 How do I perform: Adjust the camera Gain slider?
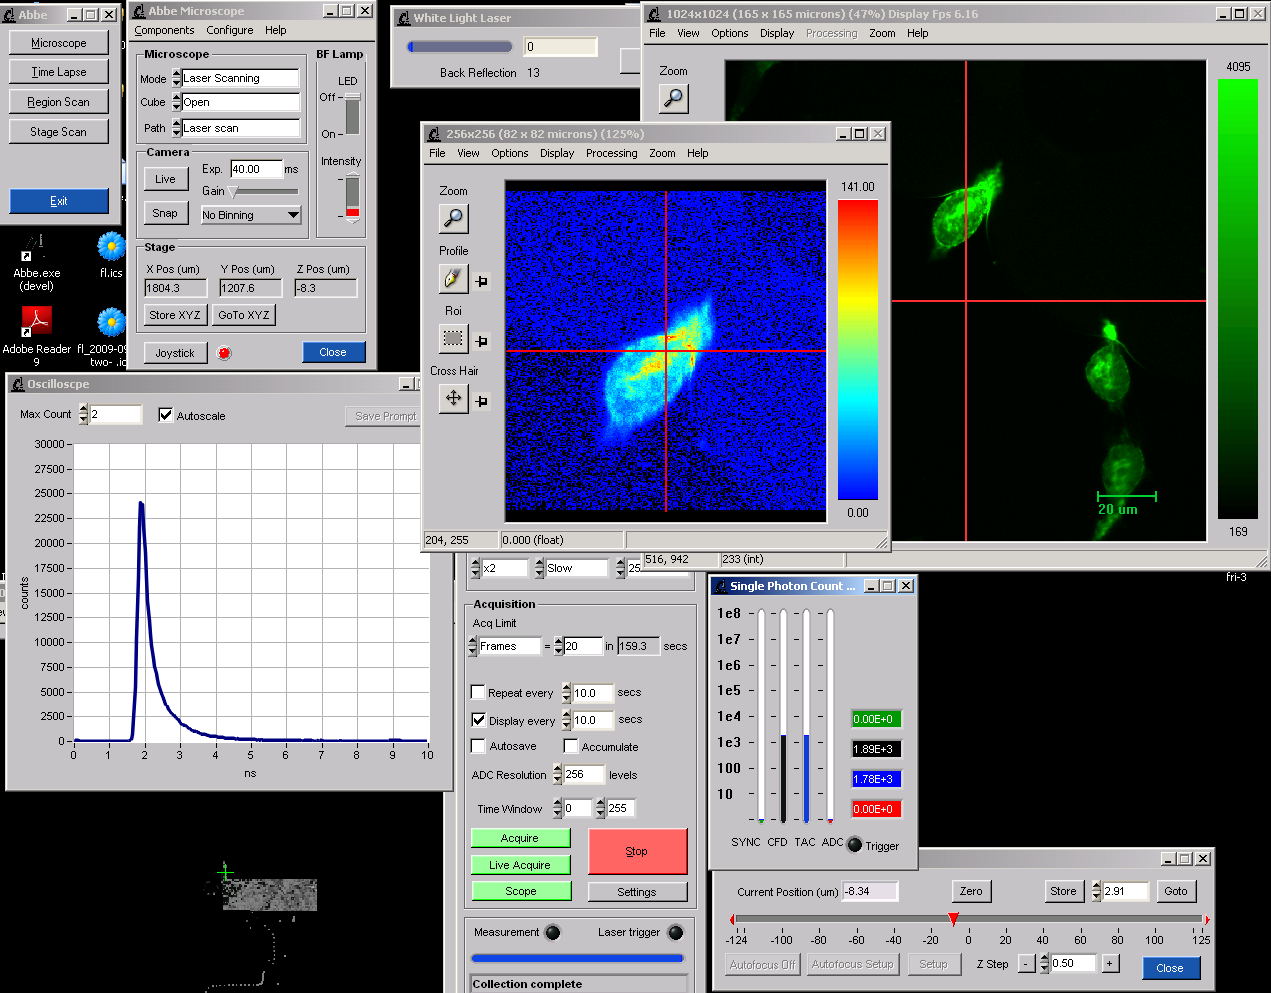(263, 191)
